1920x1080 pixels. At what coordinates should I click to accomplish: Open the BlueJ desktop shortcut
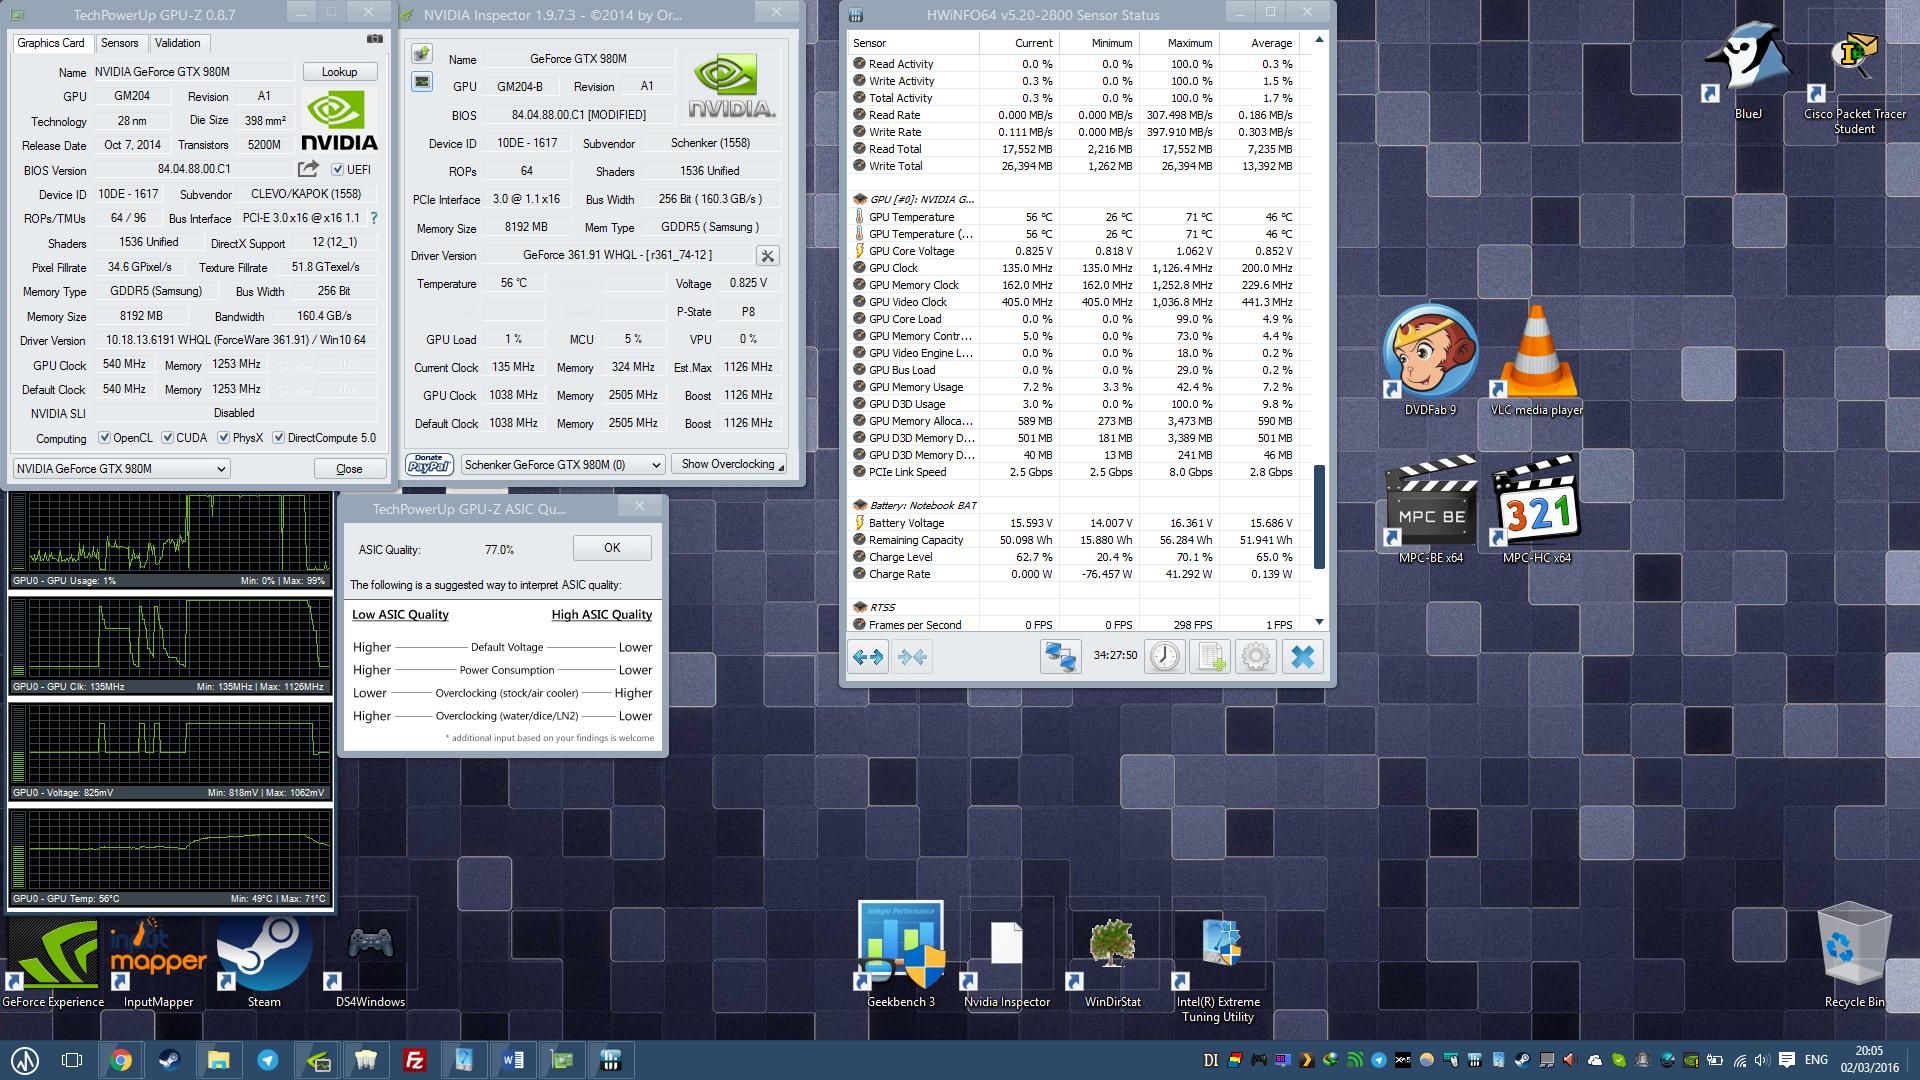[1747, 70]
